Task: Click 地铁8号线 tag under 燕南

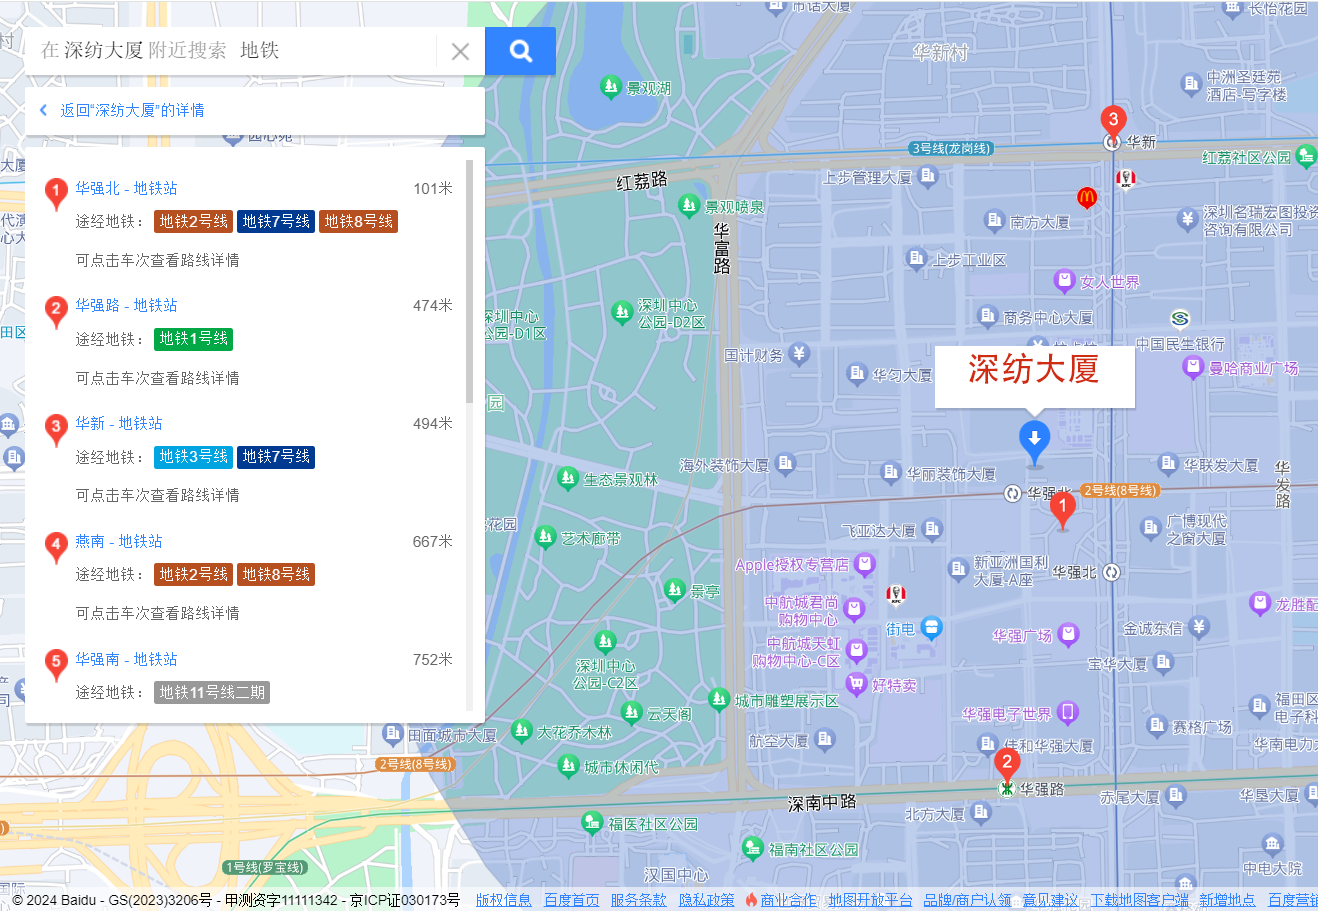Action: coord(276,574)
